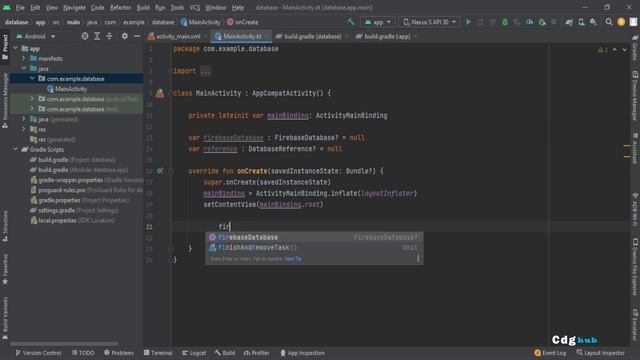Screen dimensions: 640x360
Task: Click the Make Project hammer icon
Action: [x=351, y=22]
